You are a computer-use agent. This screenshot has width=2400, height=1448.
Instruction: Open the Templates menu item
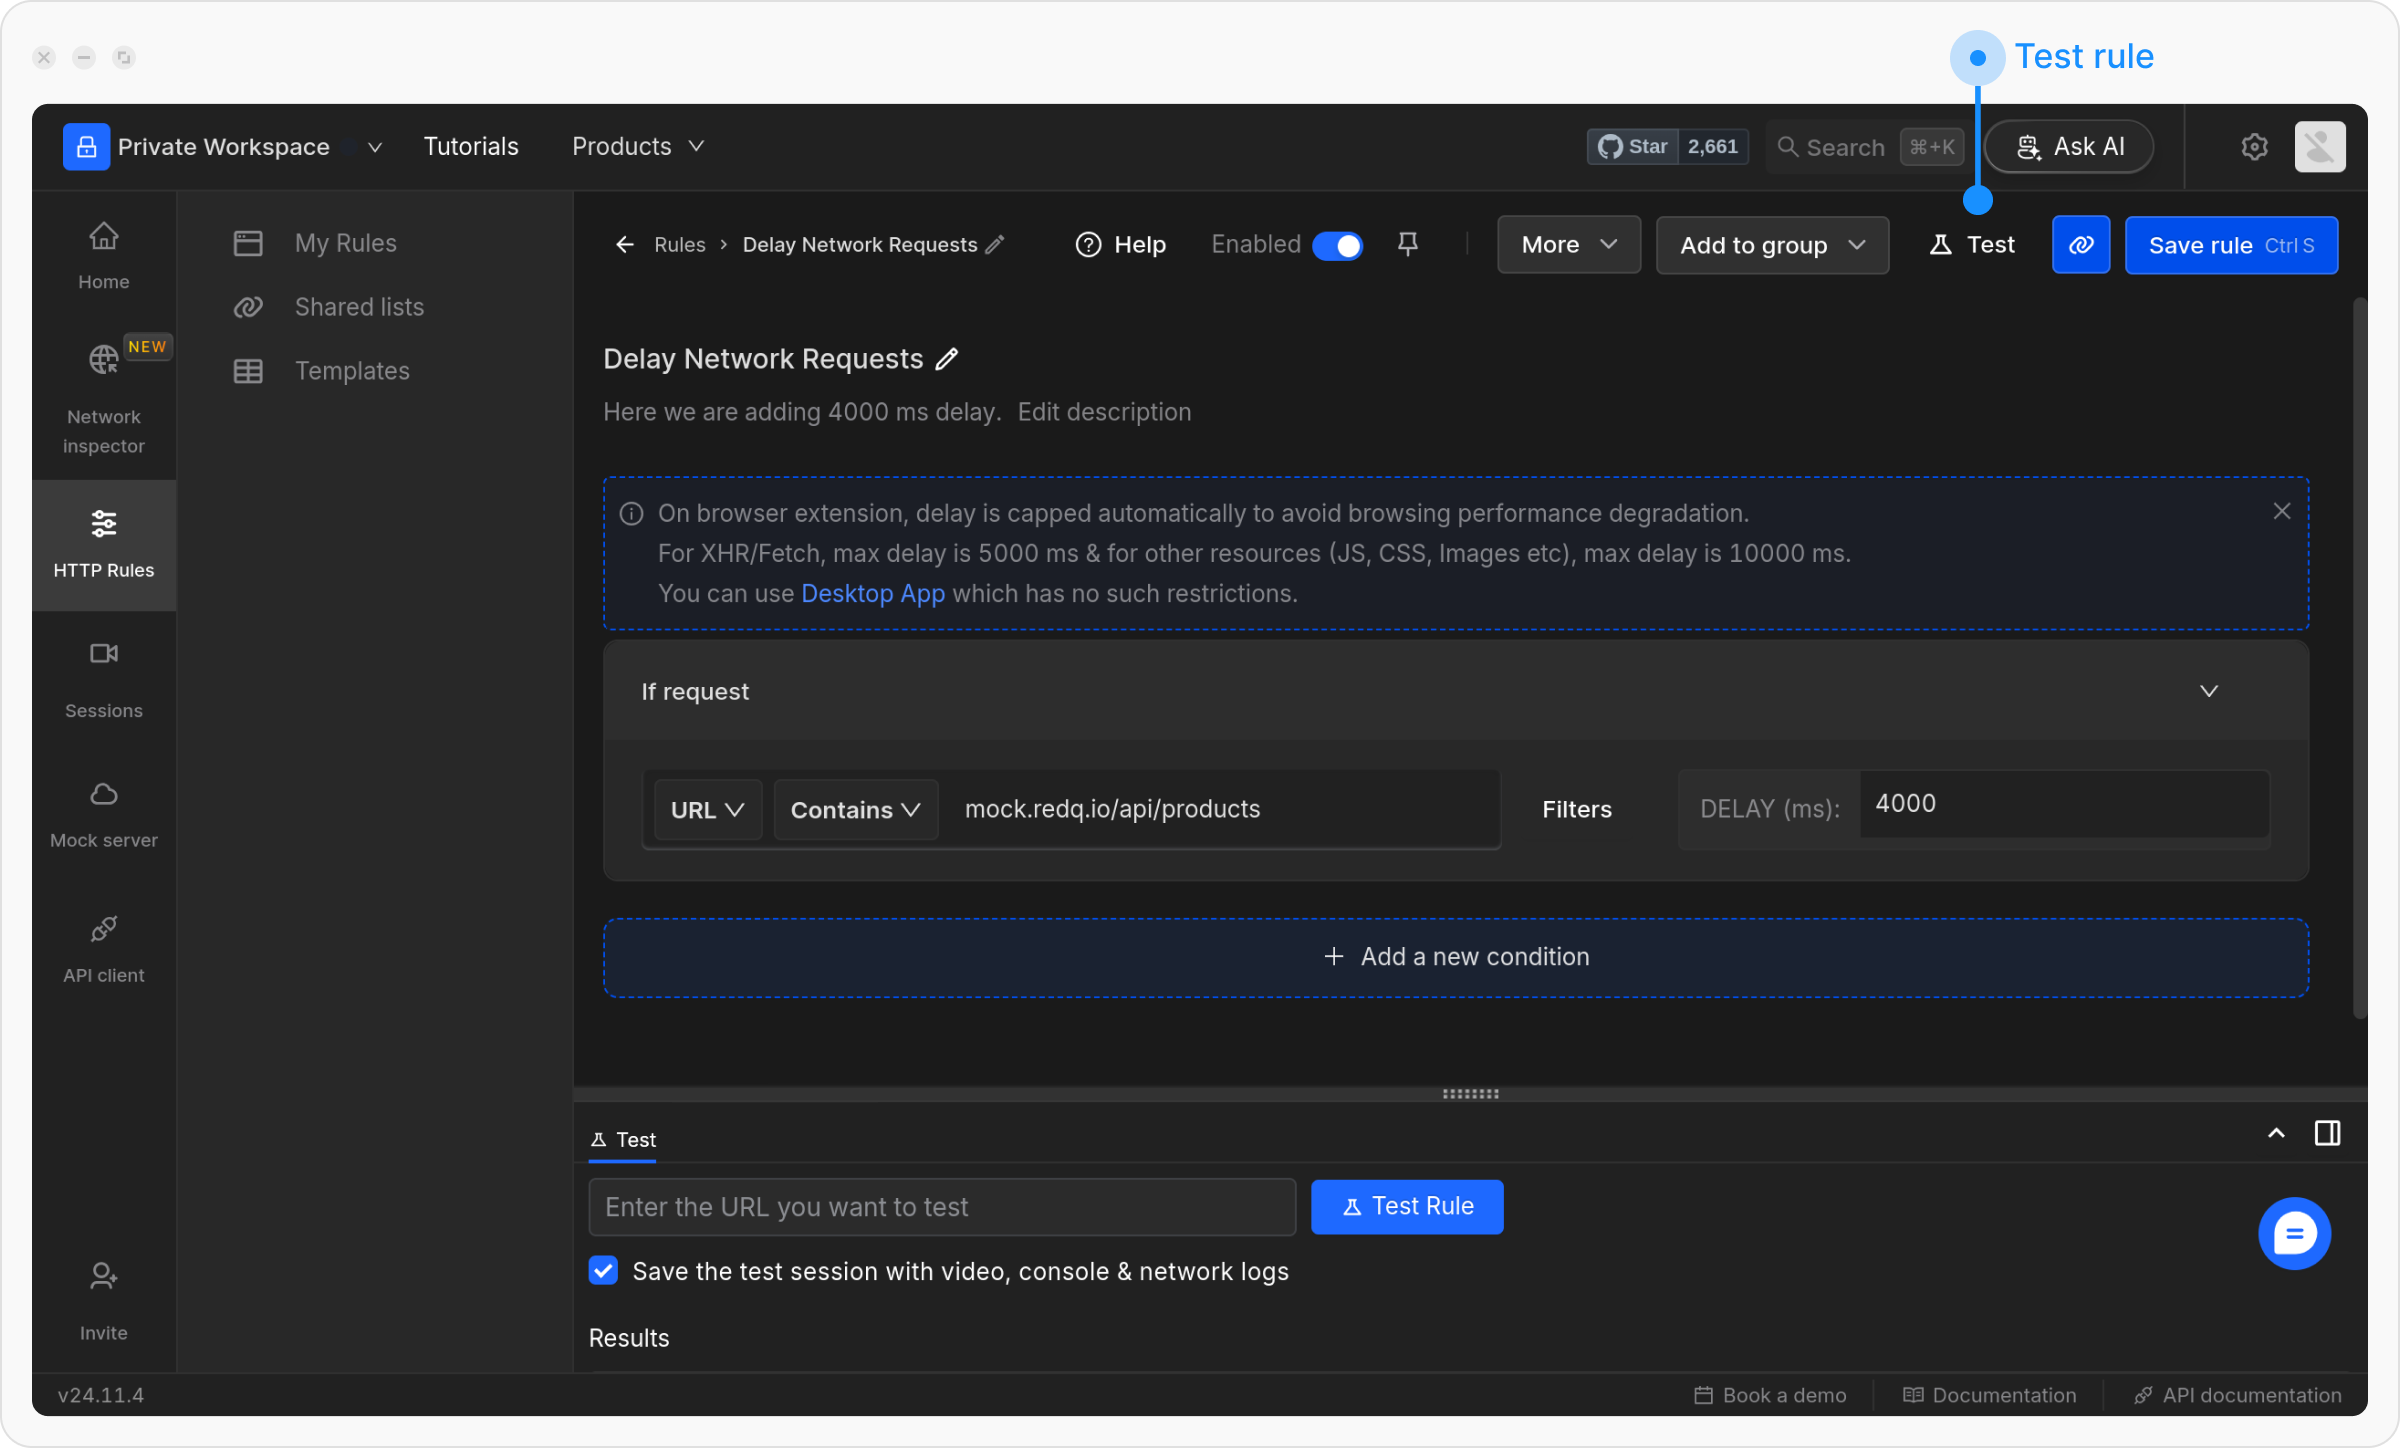(351, 371)
